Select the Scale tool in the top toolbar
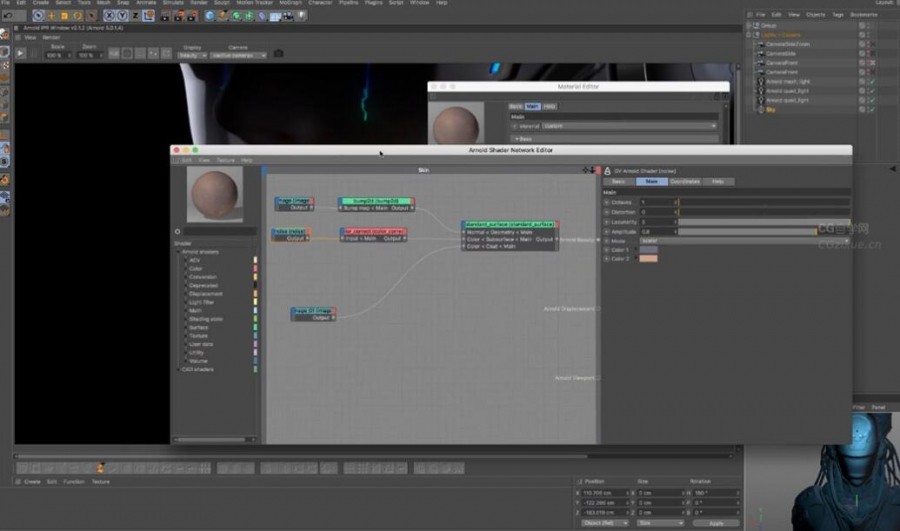This screenshot has width=900, height=531. [x=64, y=16]
